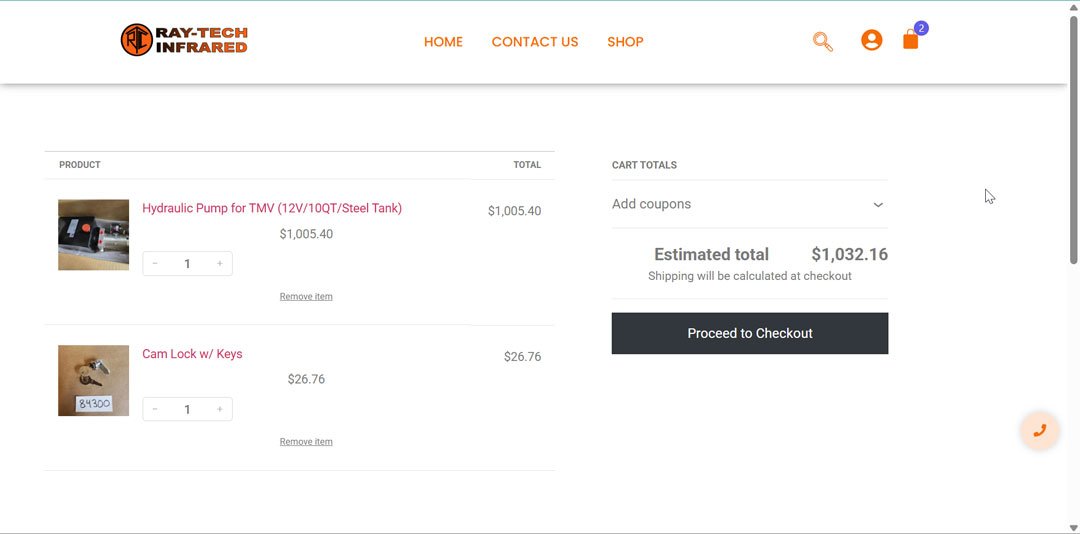Viewport: 1080px width, 534px height.
Task: Navigate to the Shop menu
Action: [625, 42]
